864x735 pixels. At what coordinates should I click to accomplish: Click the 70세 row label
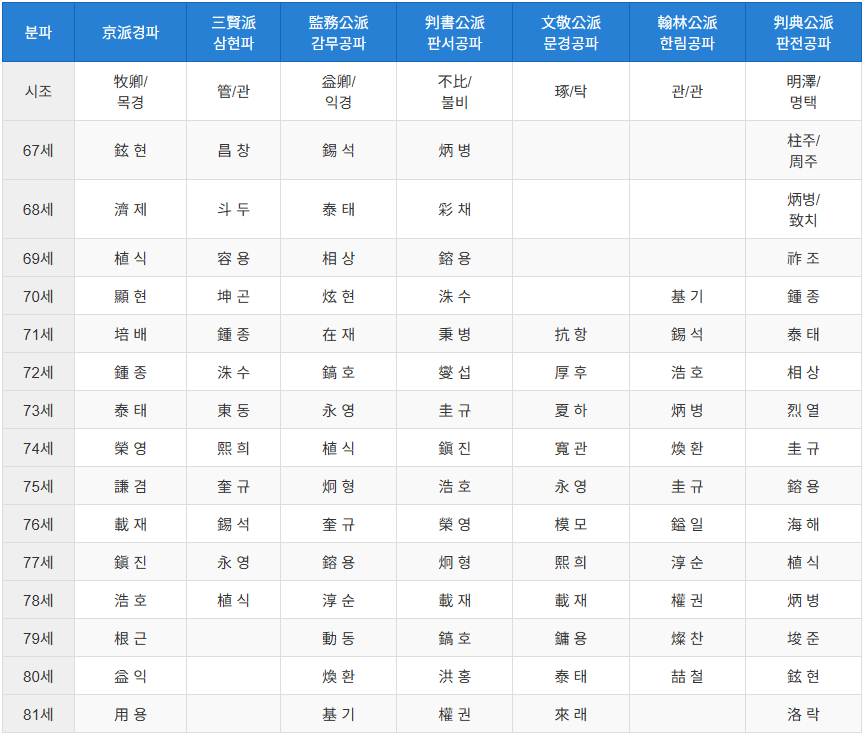pyautogui.click(x=38, y=296)
